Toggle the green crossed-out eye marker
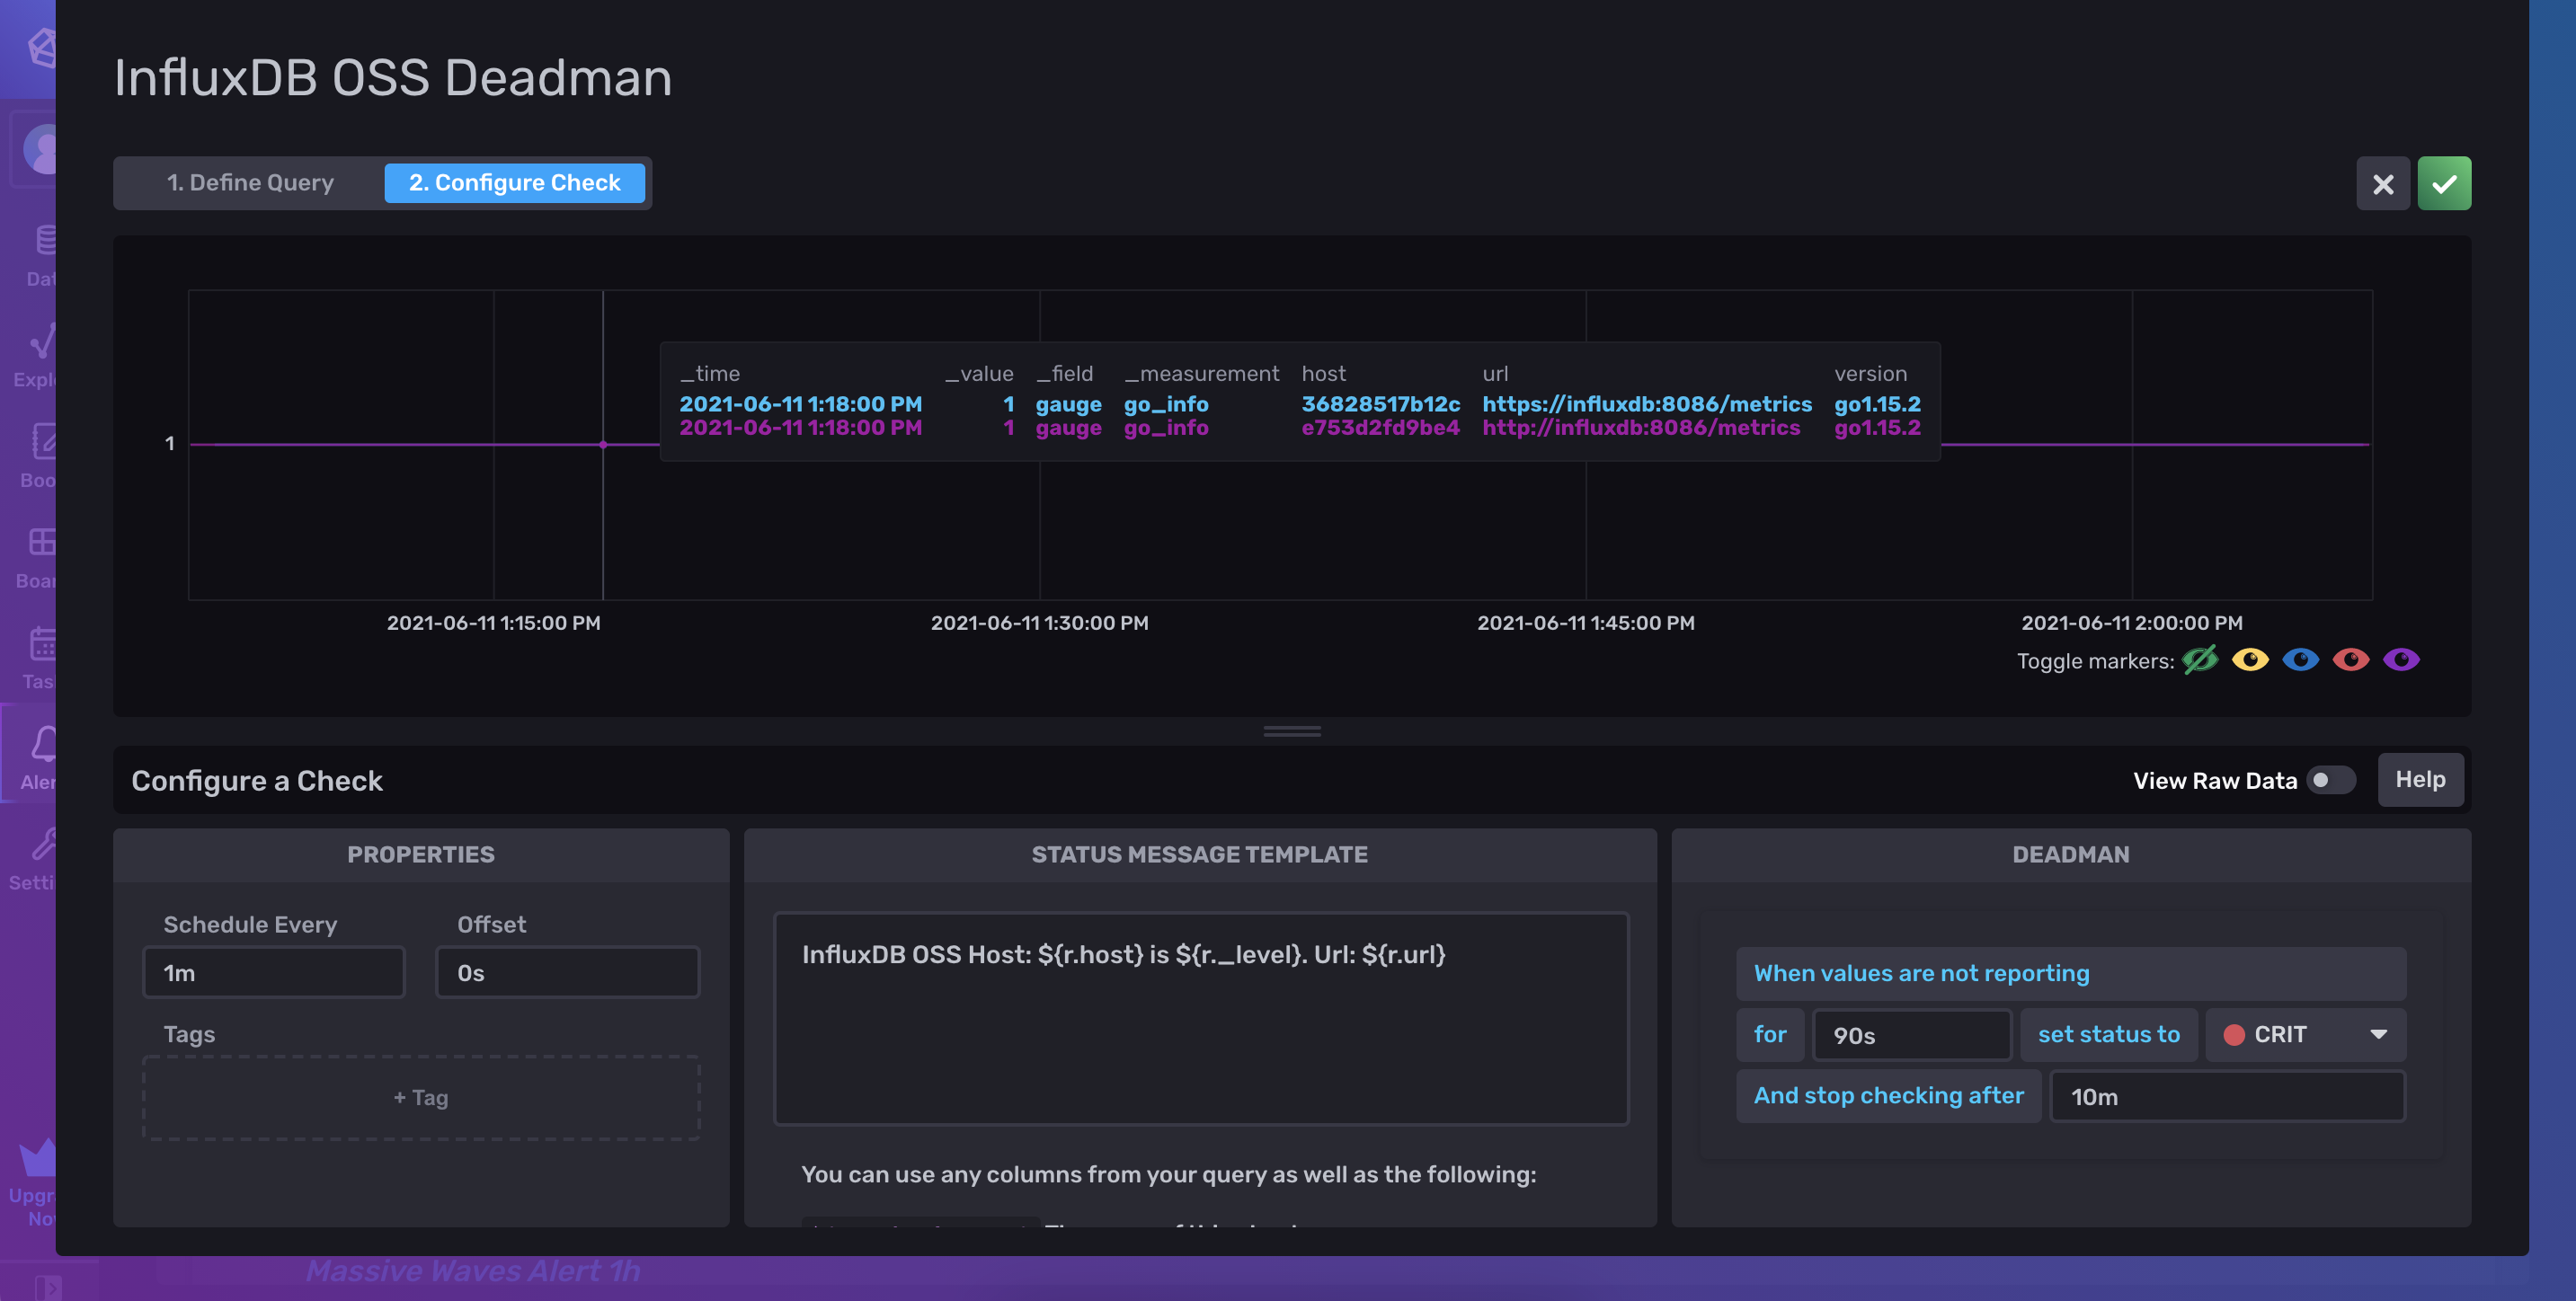2576x1301 pixels. click(2199, 660)
